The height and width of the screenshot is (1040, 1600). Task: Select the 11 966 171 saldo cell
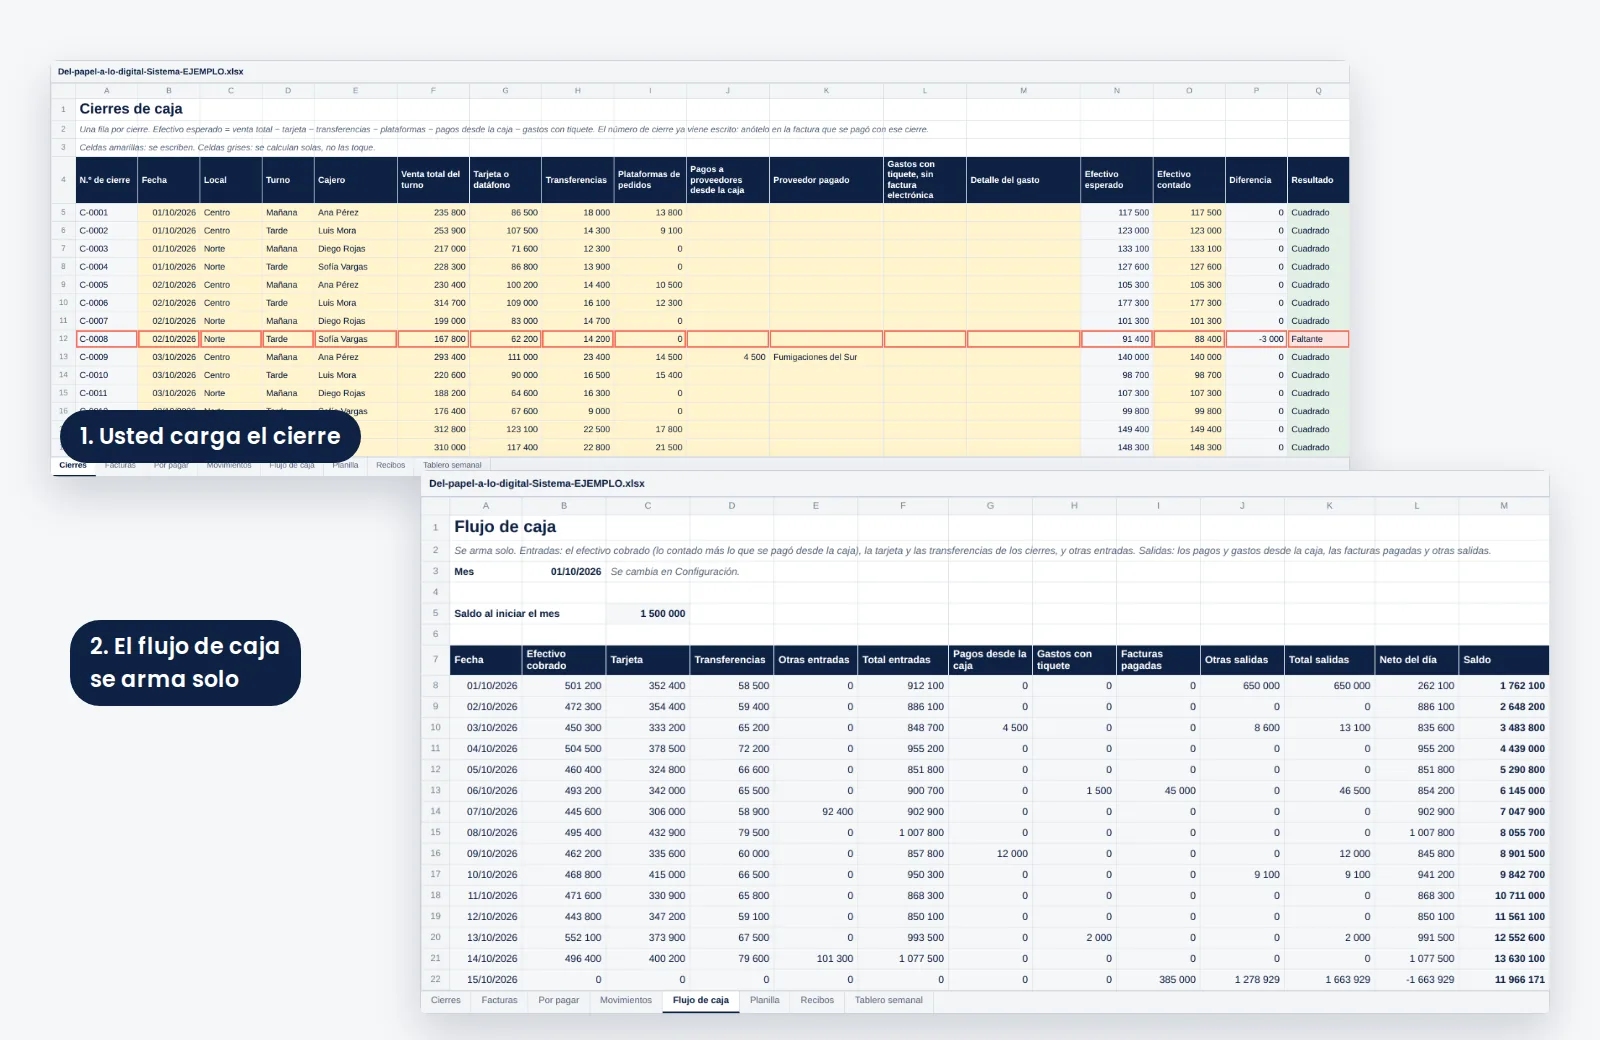1503,979
